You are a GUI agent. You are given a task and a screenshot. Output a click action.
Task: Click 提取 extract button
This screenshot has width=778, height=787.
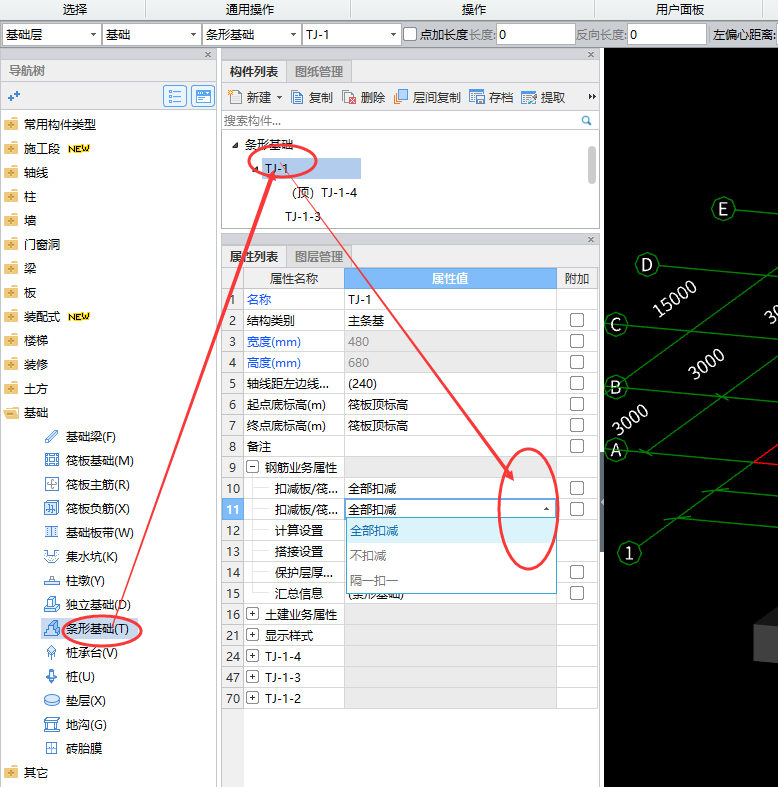(x=543, y=97)
